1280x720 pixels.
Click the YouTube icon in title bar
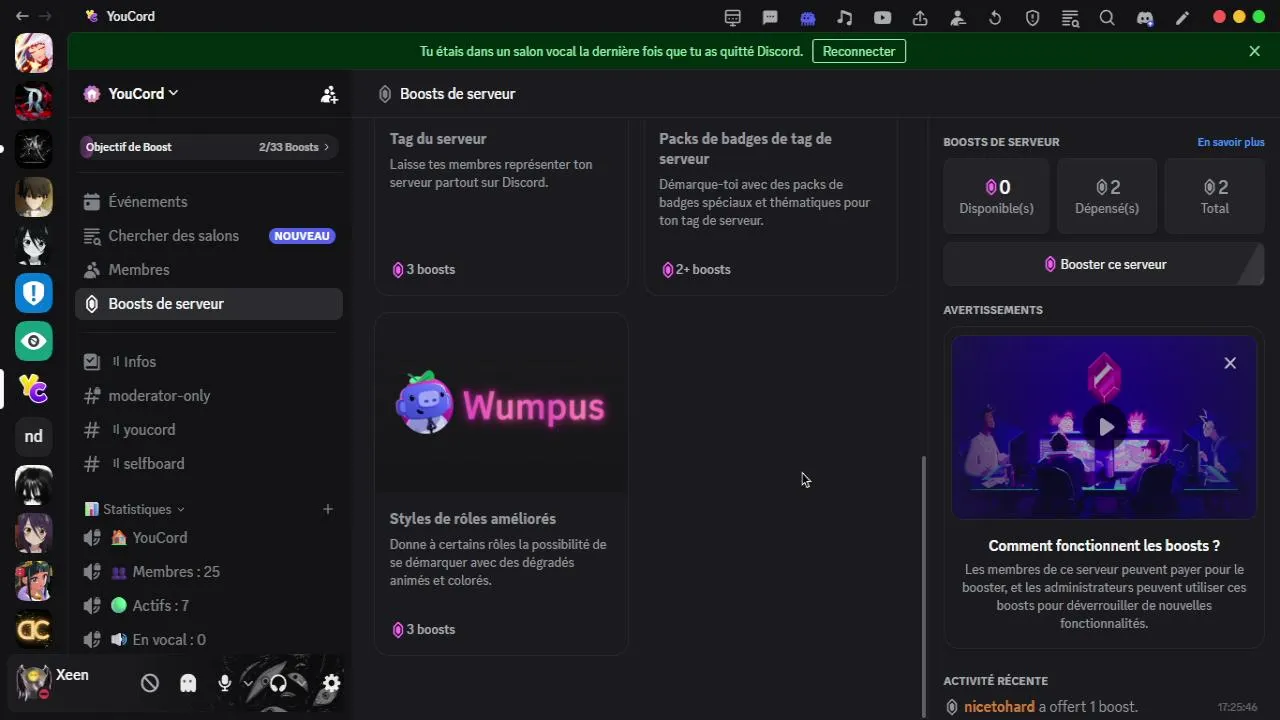(x=882, y=17)
